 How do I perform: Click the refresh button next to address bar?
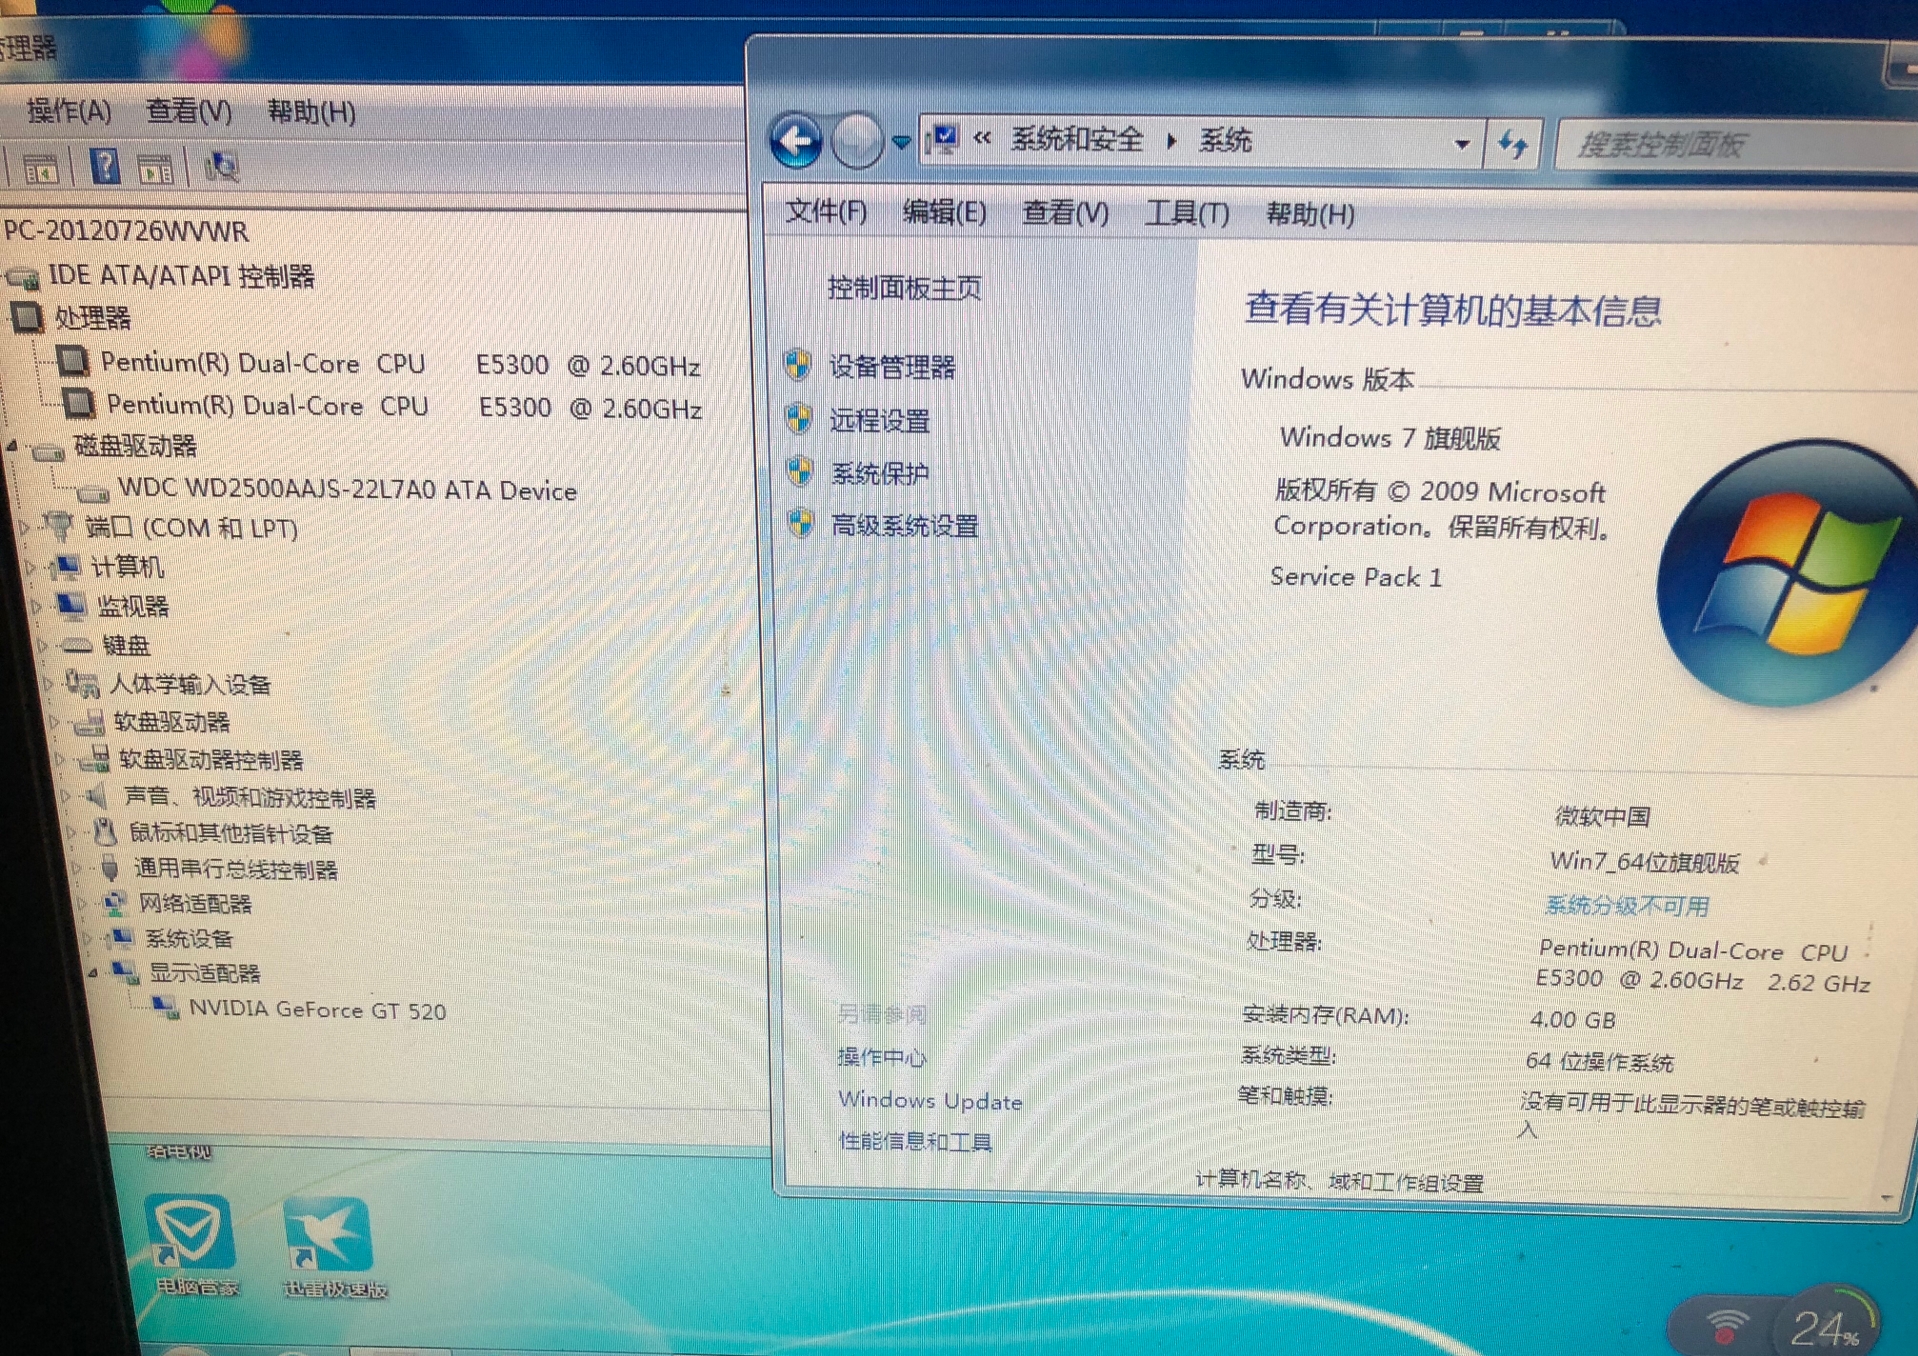1513,145
